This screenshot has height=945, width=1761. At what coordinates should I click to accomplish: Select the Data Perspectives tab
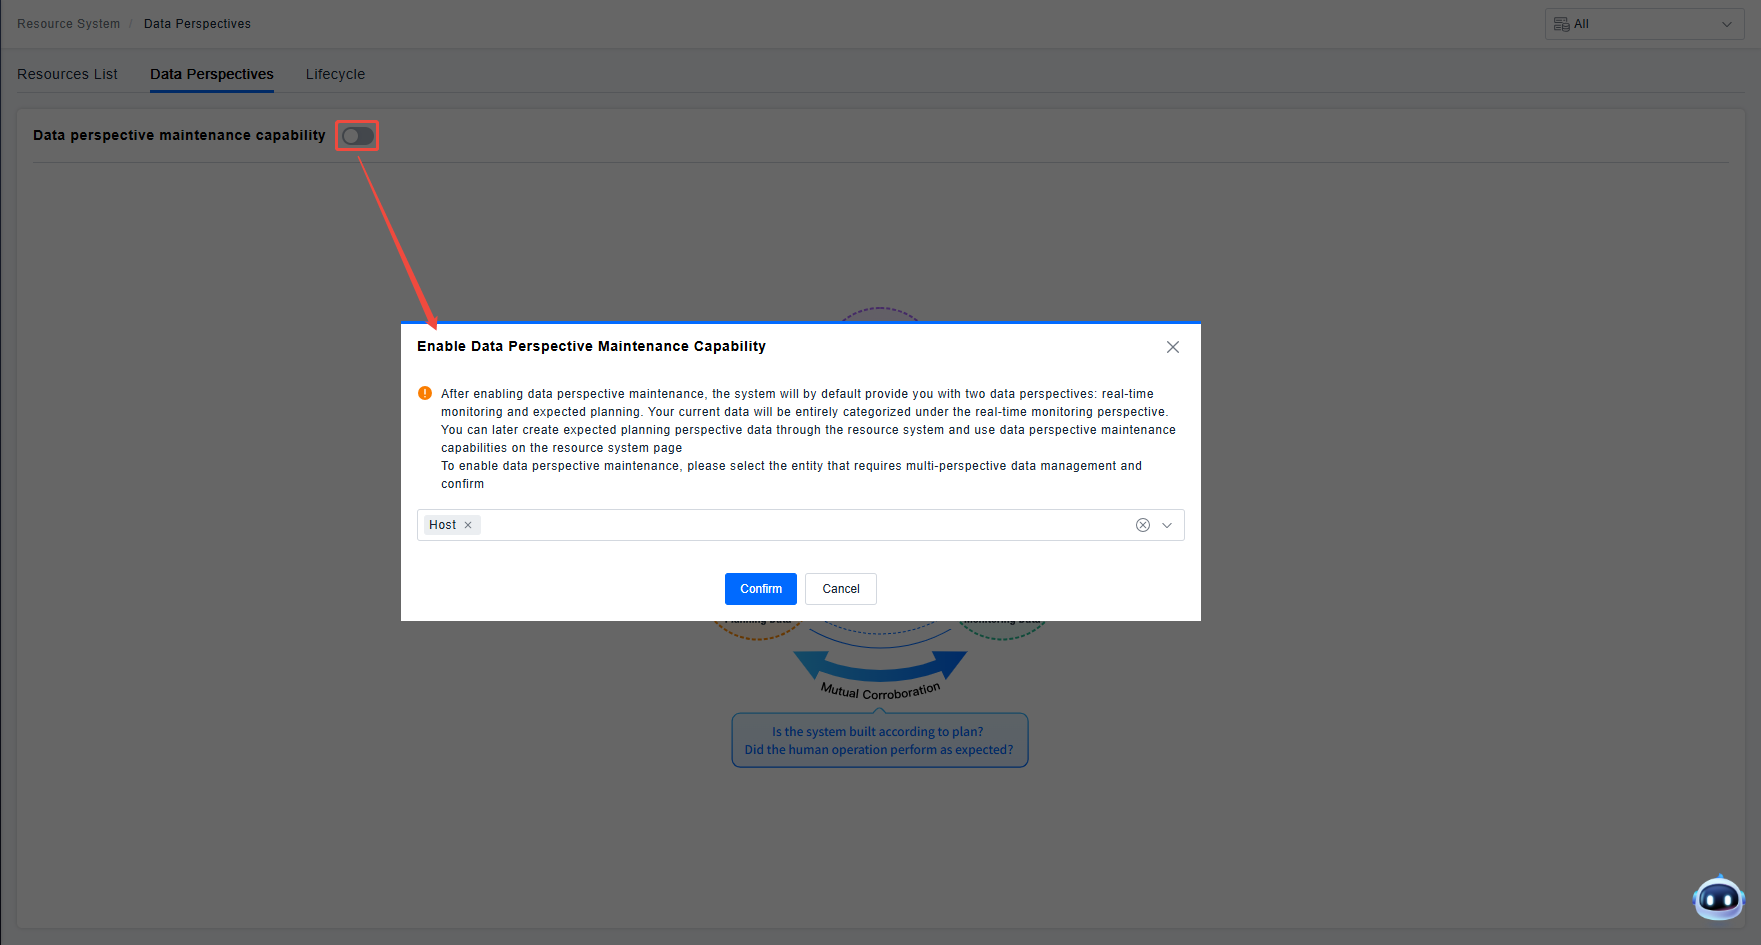(211, 74)
